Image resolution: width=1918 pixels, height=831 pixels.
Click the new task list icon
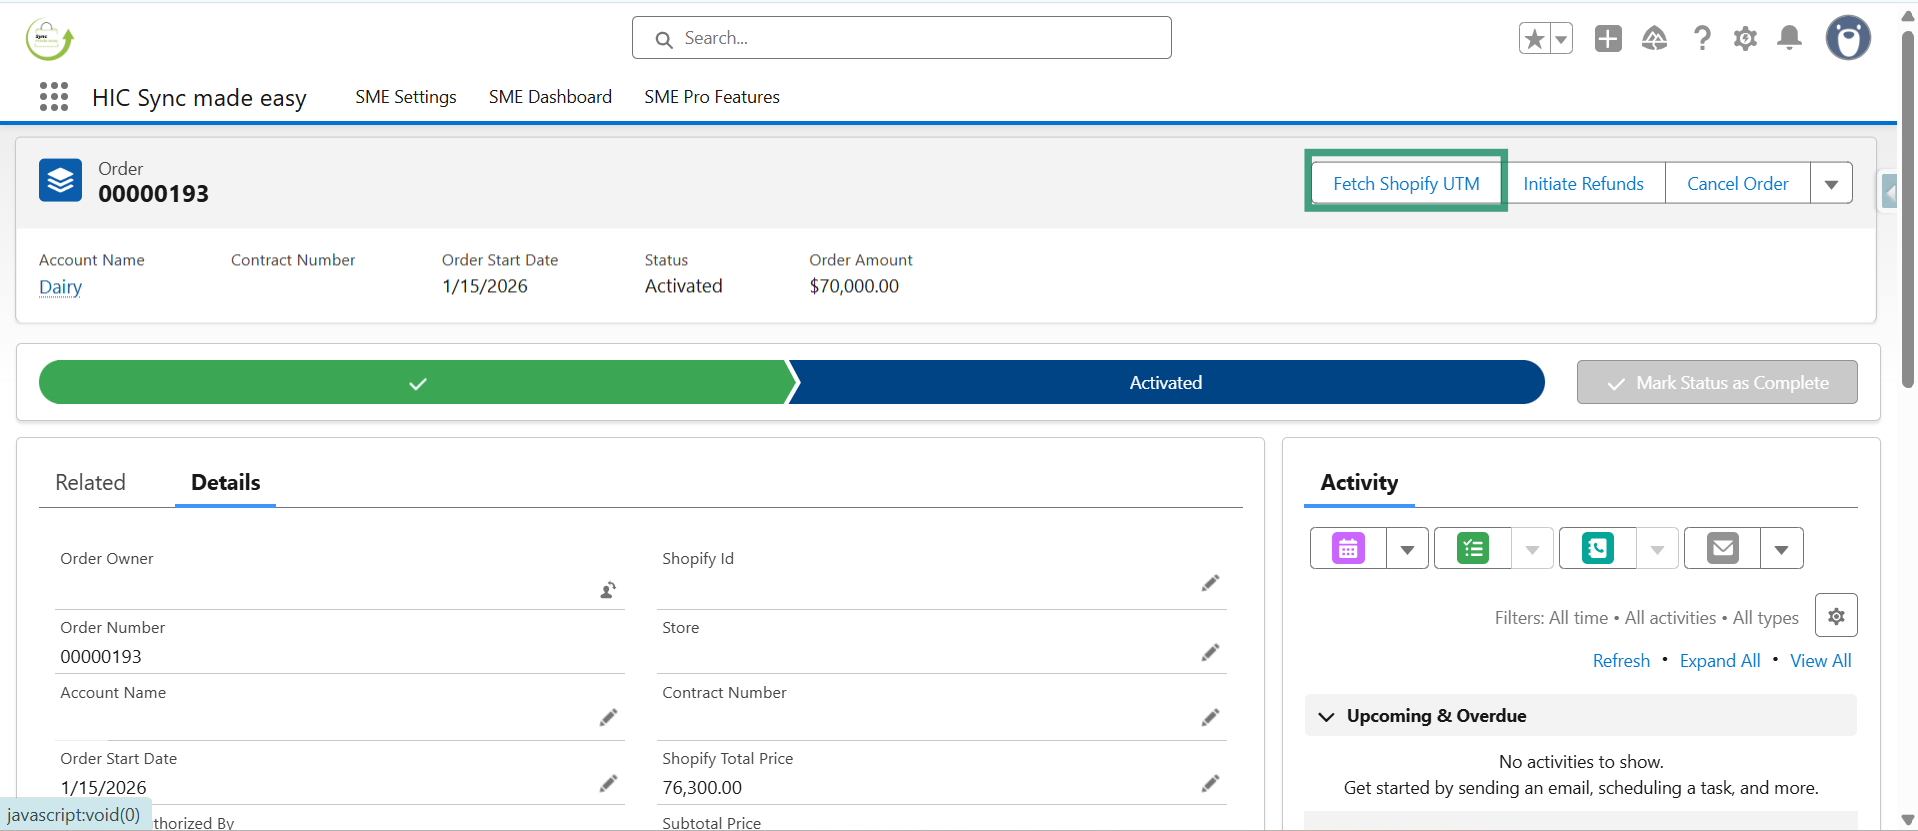[1472, 548]
